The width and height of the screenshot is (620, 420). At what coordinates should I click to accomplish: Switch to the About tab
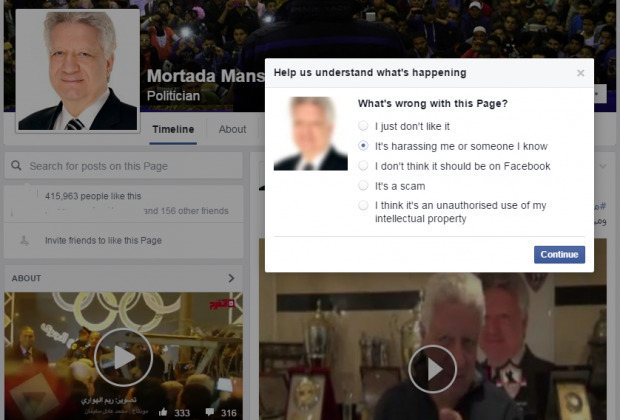(232, 129)
